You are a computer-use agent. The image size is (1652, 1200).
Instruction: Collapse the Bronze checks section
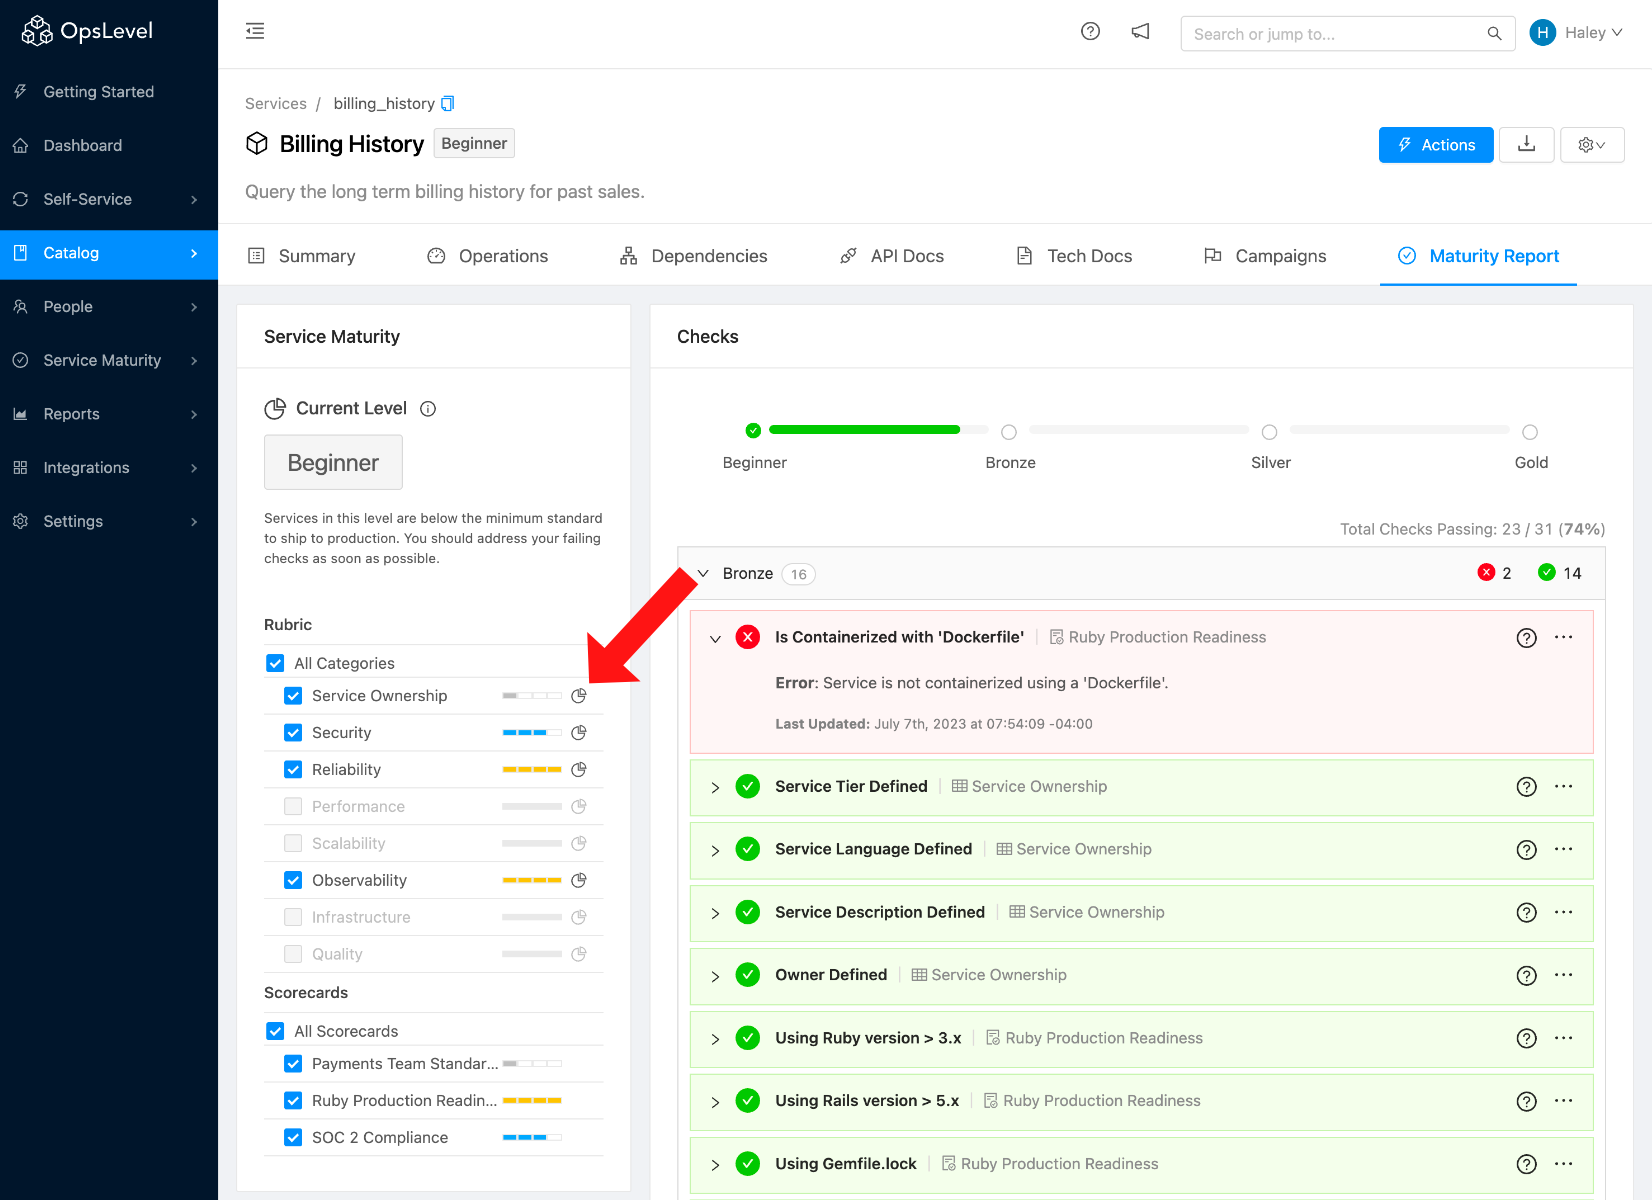703,573
